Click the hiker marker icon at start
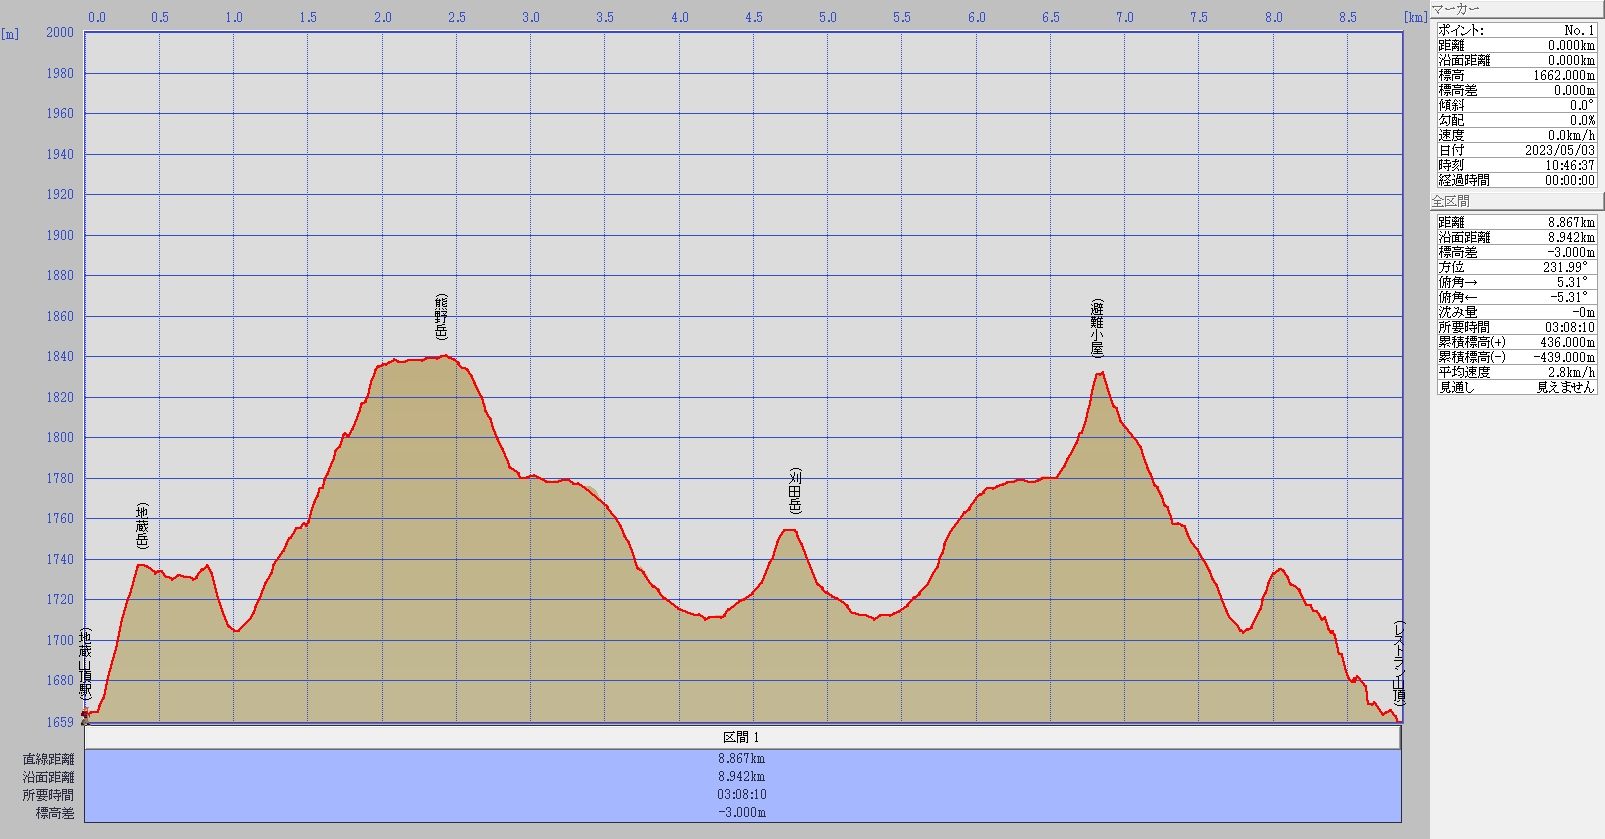Image resolution: width=1605 pixels, height=839 pixels. click(x=85, y=714)
